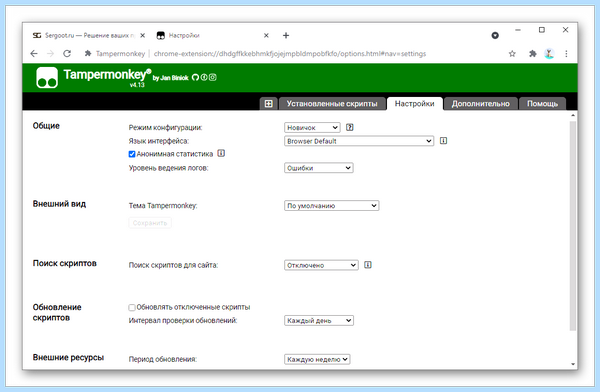Click the extension puzzle icon in address bar
The height and width of the screenshot is (392, 600).
88,54
